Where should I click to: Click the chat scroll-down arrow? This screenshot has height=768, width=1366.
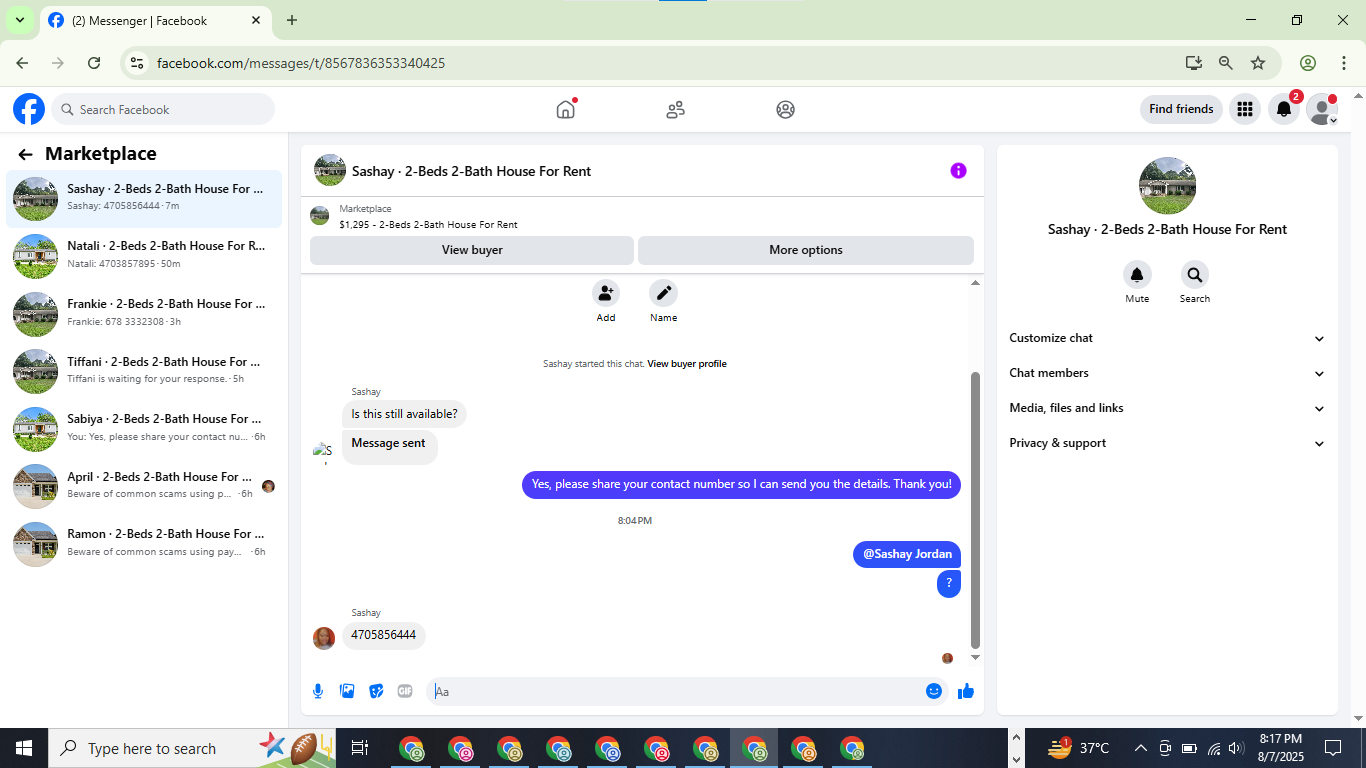click(976, 657)
